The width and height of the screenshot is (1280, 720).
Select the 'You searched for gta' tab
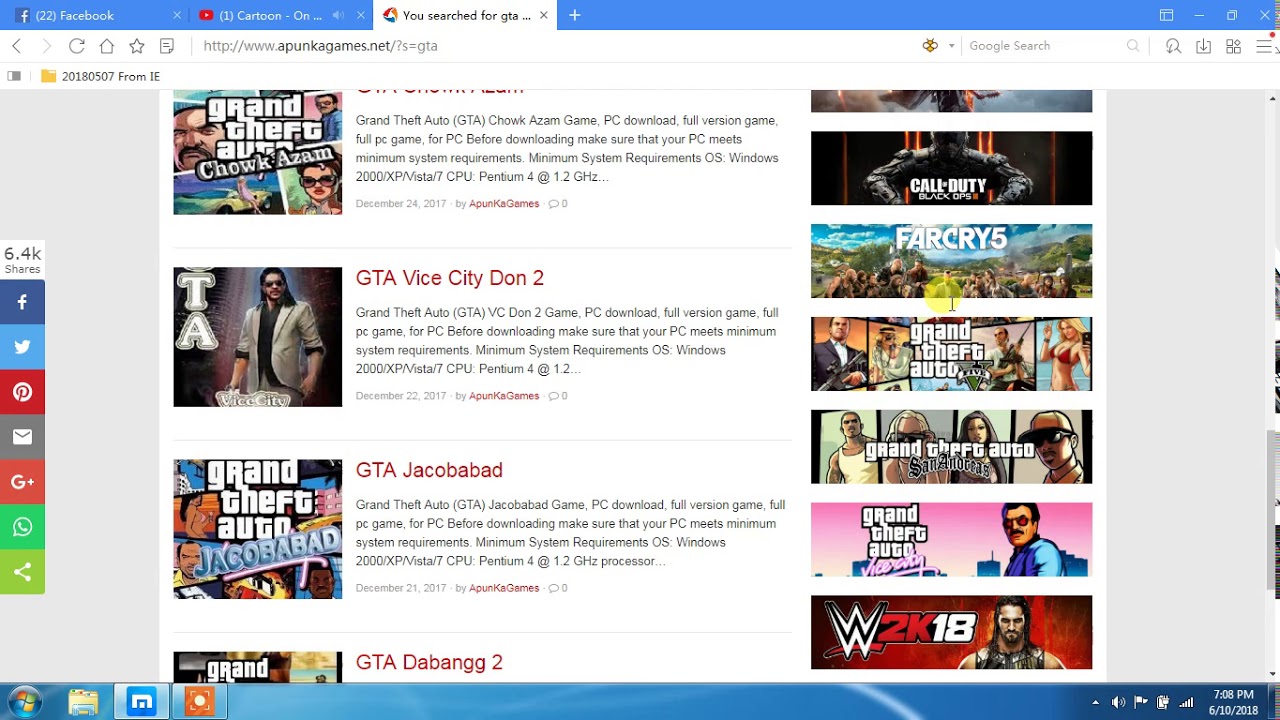(x=466, y=15)
